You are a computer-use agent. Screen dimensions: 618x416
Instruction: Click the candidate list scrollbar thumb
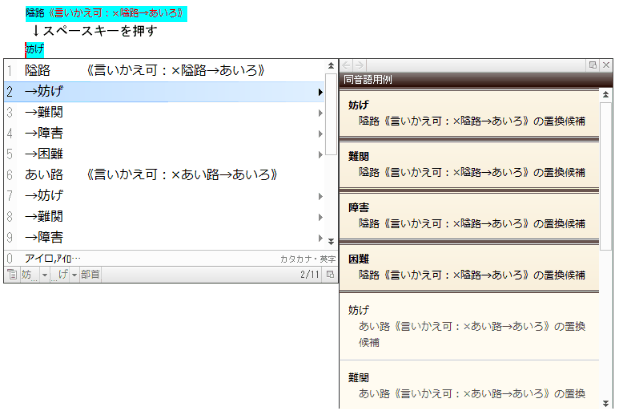331,114
